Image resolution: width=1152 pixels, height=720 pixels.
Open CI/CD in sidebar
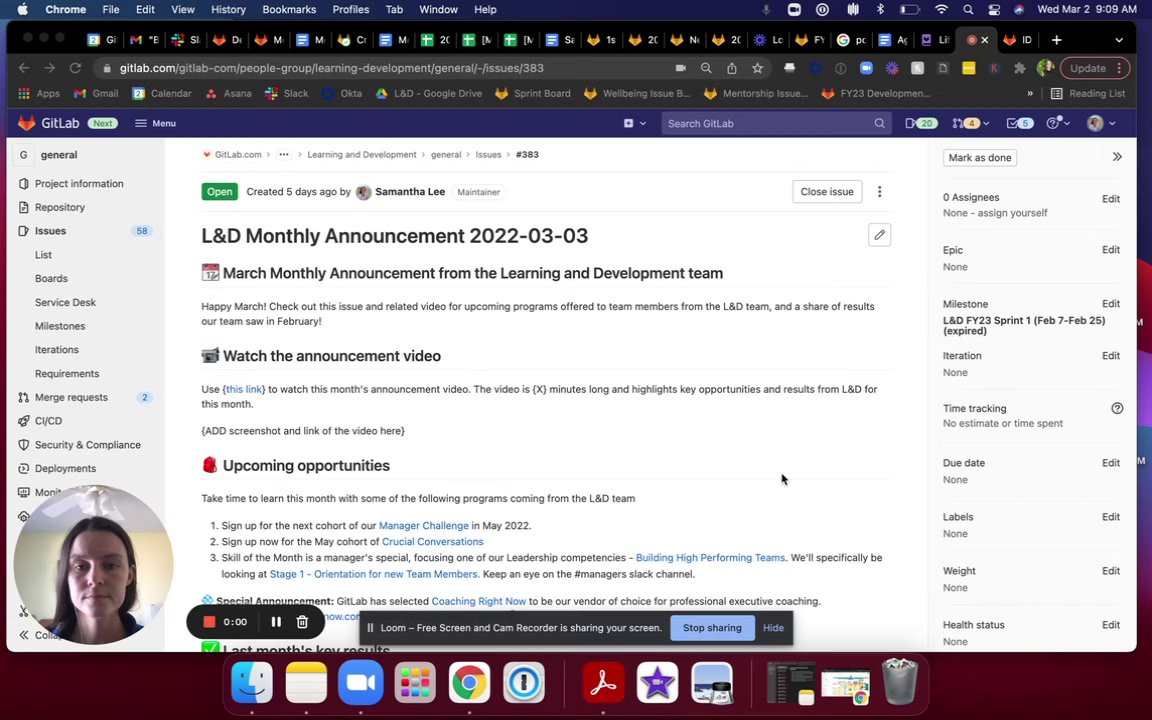click(x=48, y=421)
